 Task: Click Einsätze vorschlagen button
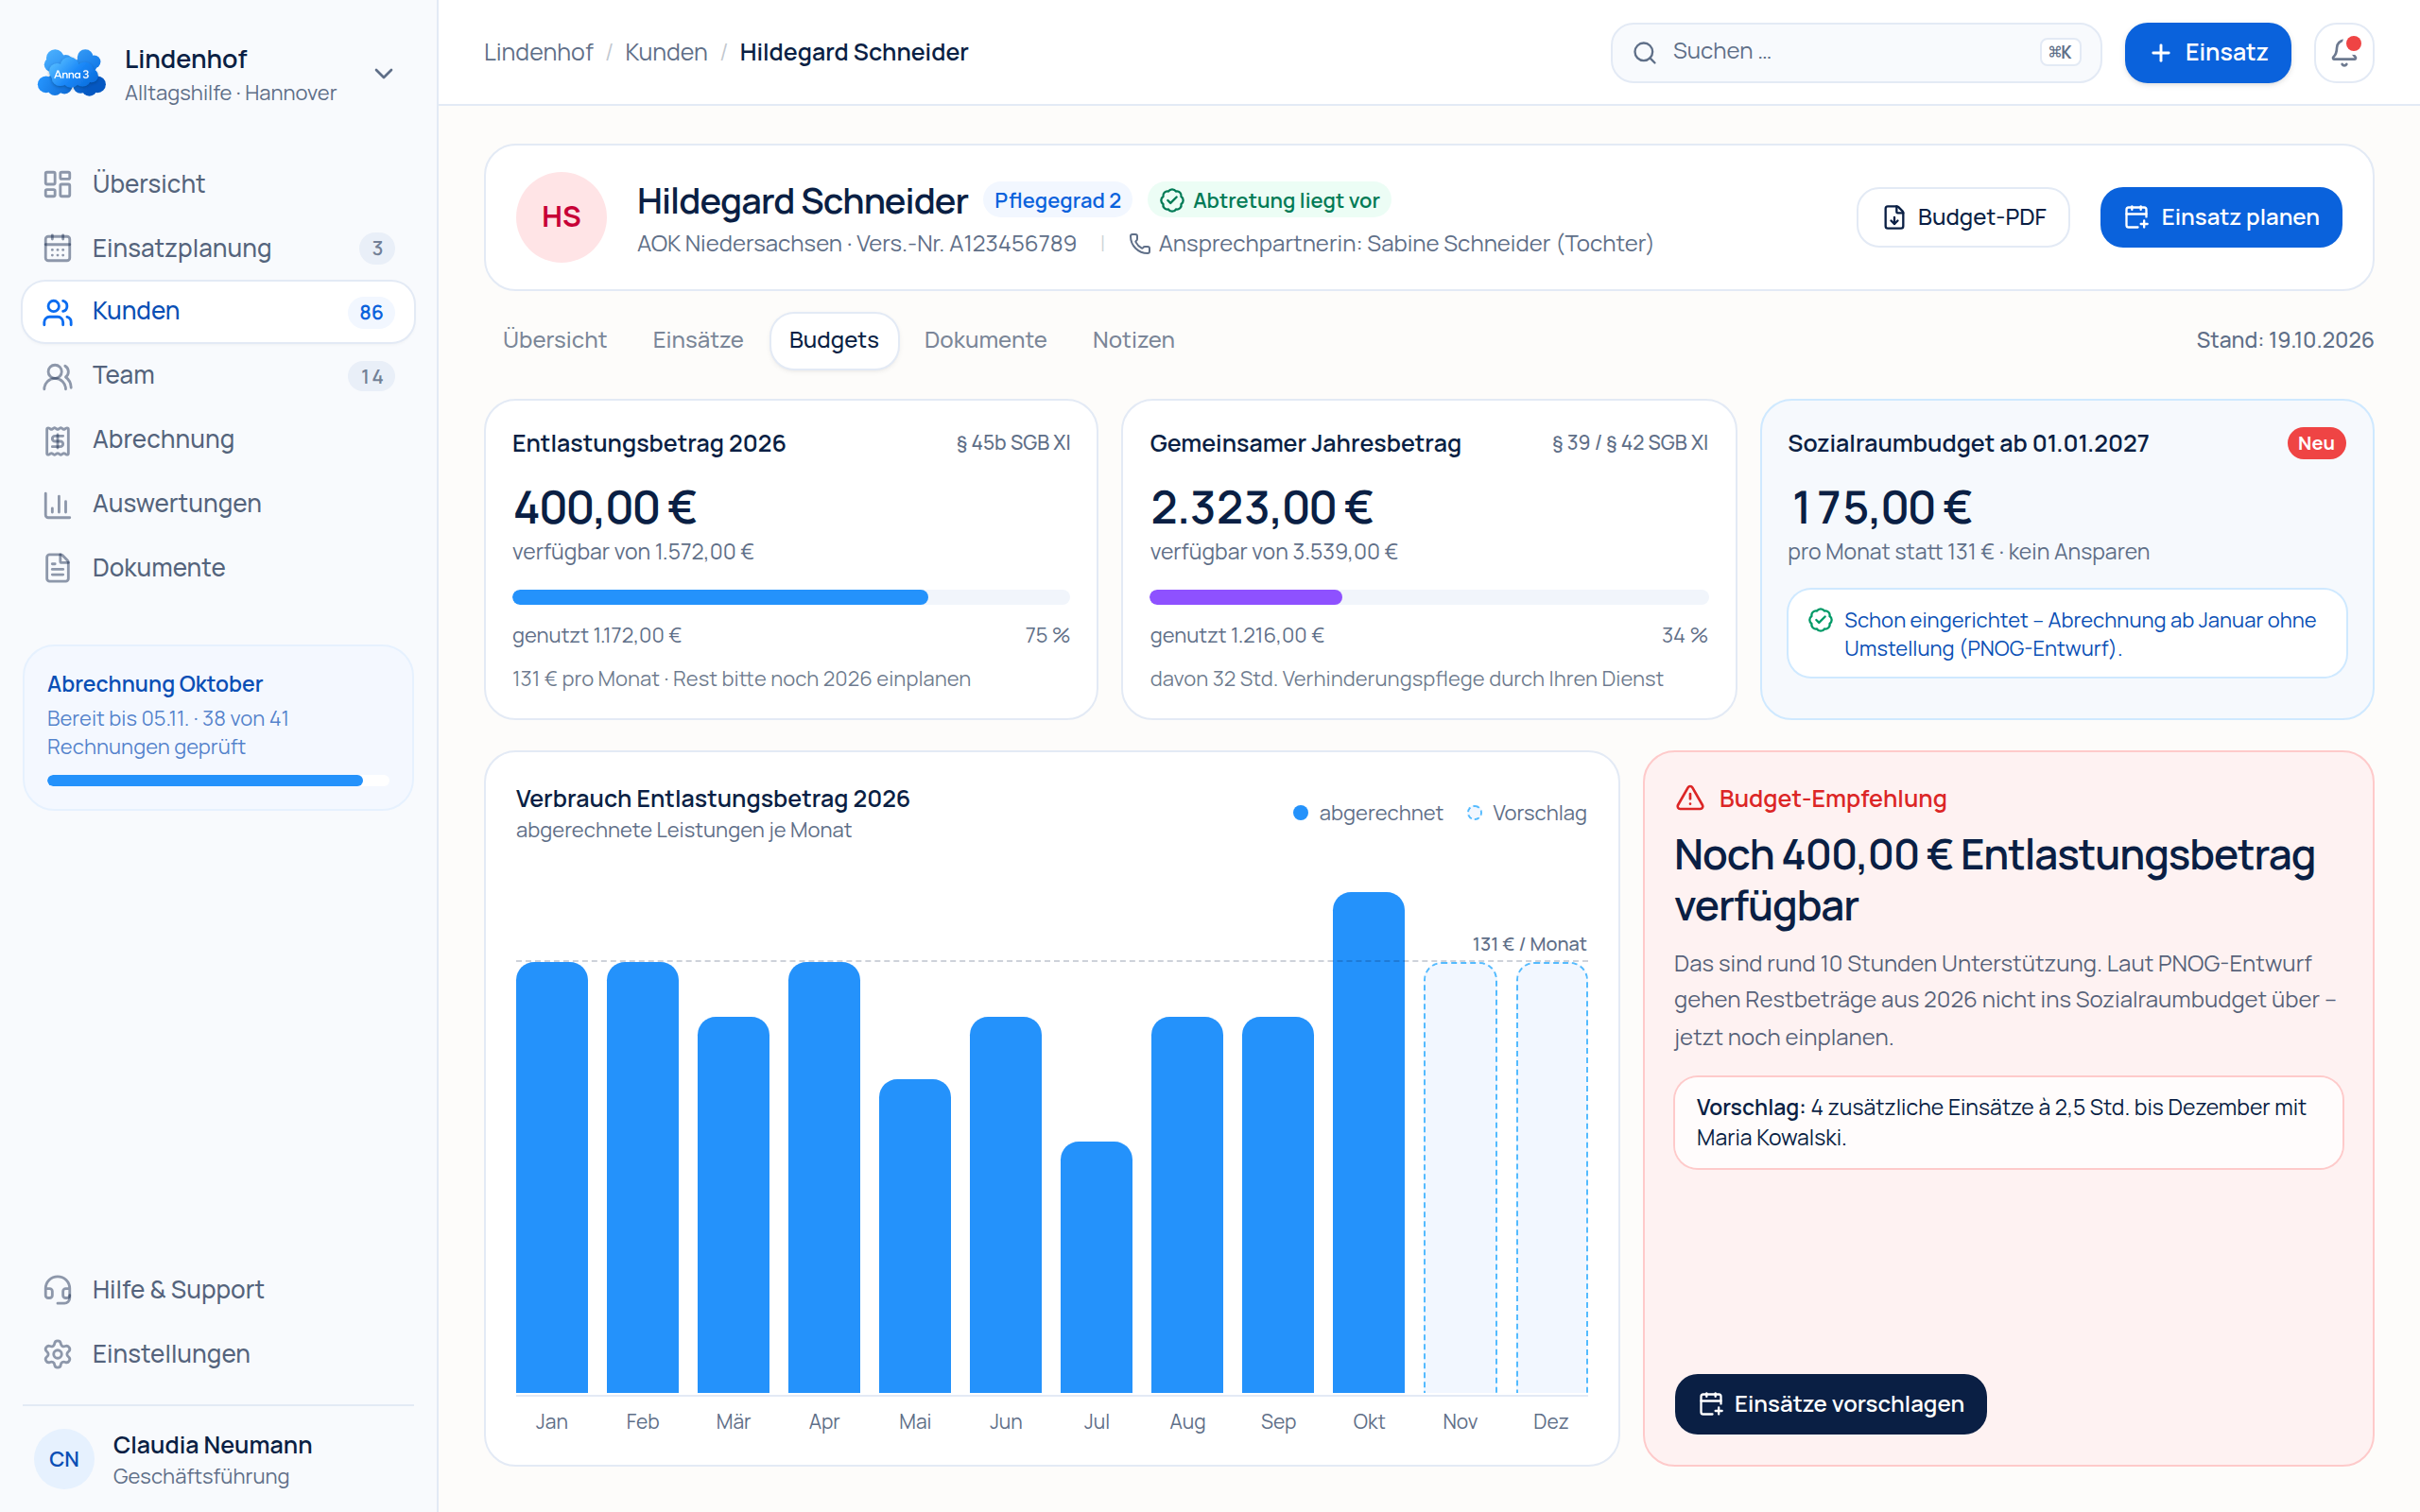pos(1830,1403)
